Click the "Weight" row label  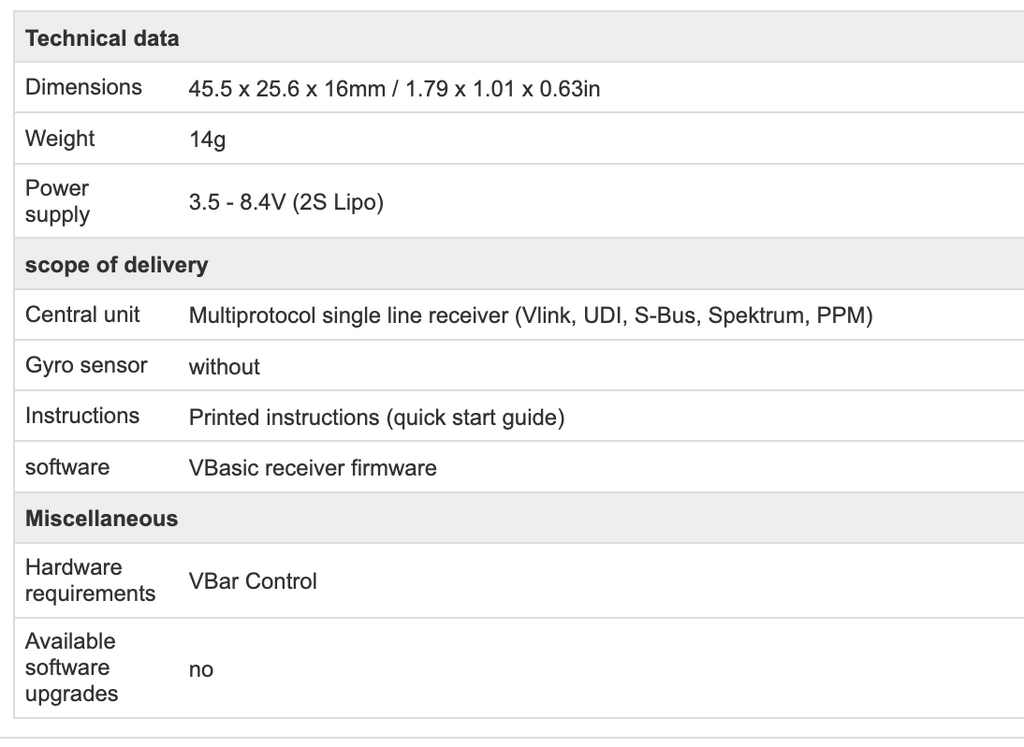click(x=60, y=138)
